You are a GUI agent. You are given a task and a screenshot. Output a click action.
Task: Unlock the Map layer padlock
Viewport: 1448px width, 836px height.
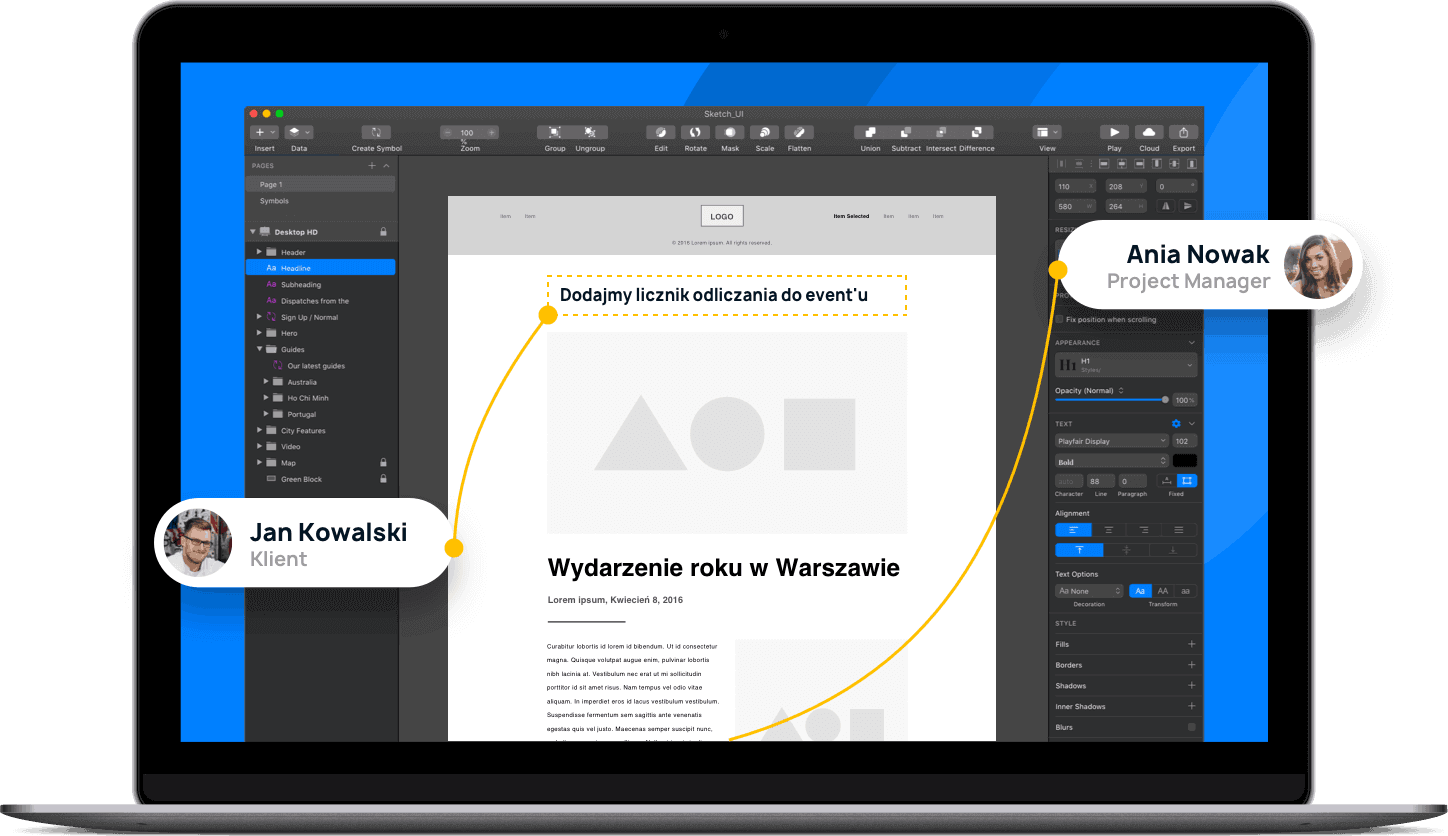point(383,462)
